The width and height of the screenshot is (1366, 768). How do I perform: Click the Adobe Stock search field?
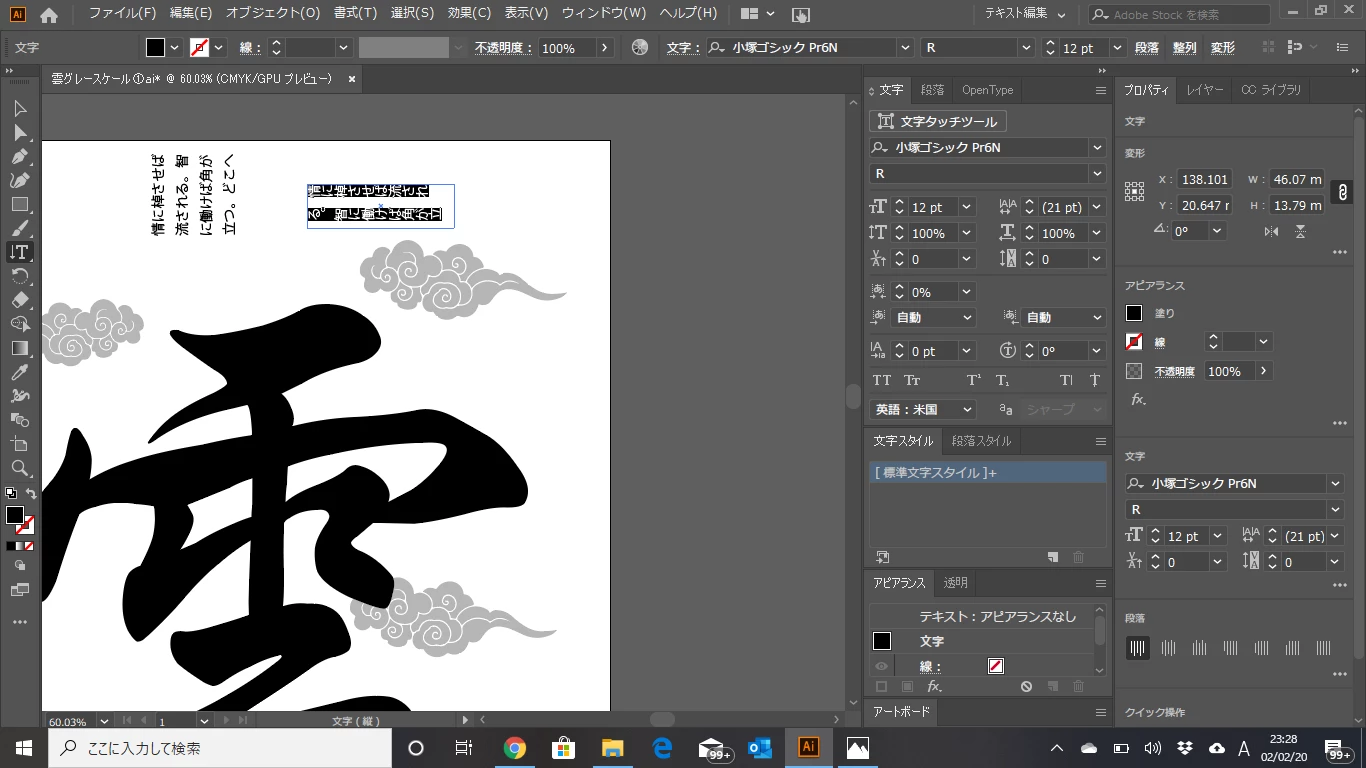coord(1179,14)
